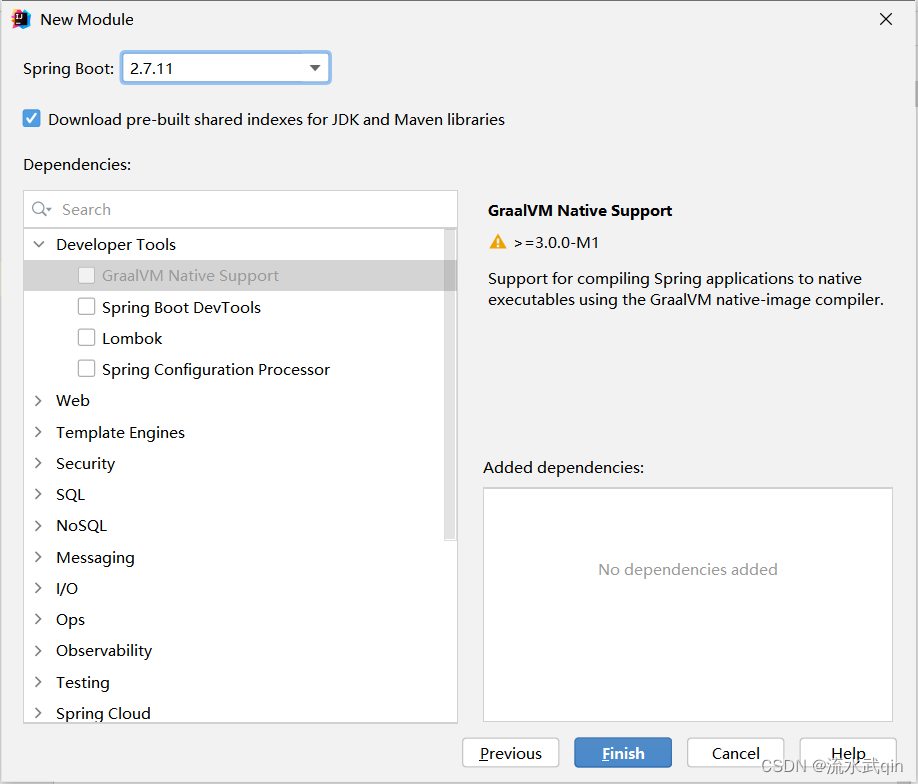The width and height of the screenshot is (918, 784).
Task: Click the dependencies list scrollbar
Action: click(x=450, y=384)
